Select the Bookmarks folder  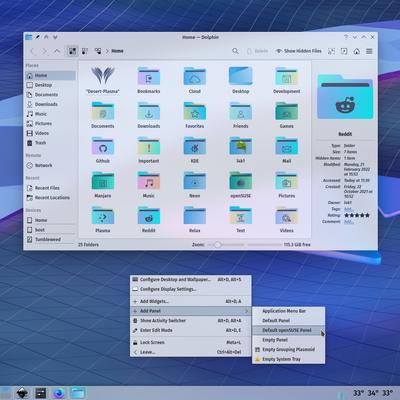pyautogui.click(x=149, y=76)
